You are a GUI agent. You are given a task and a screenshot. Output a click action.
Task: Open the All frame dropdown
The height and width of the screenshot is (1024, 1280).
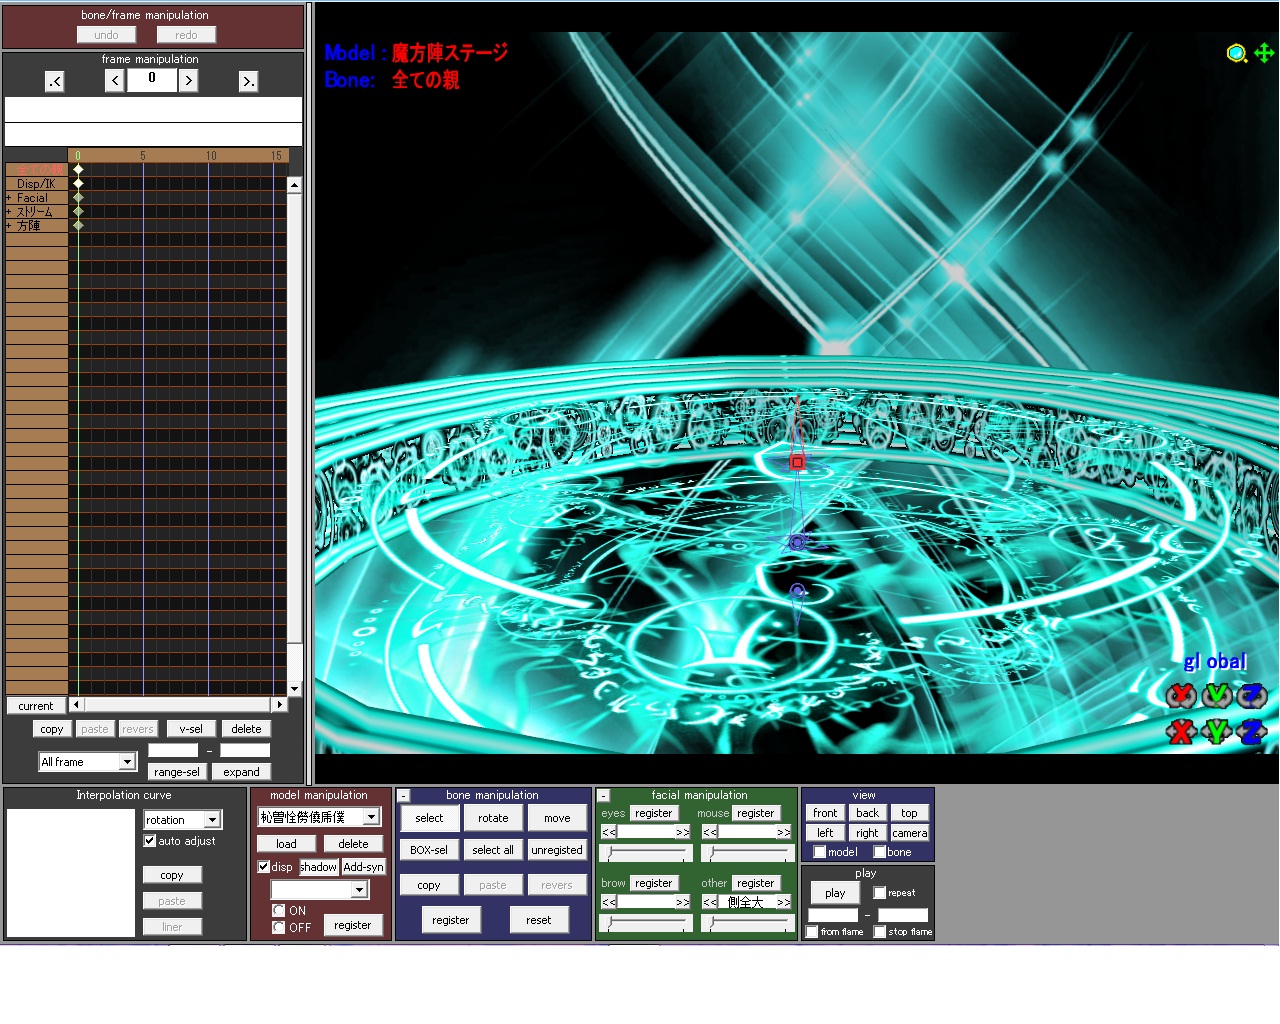(127, 762)
